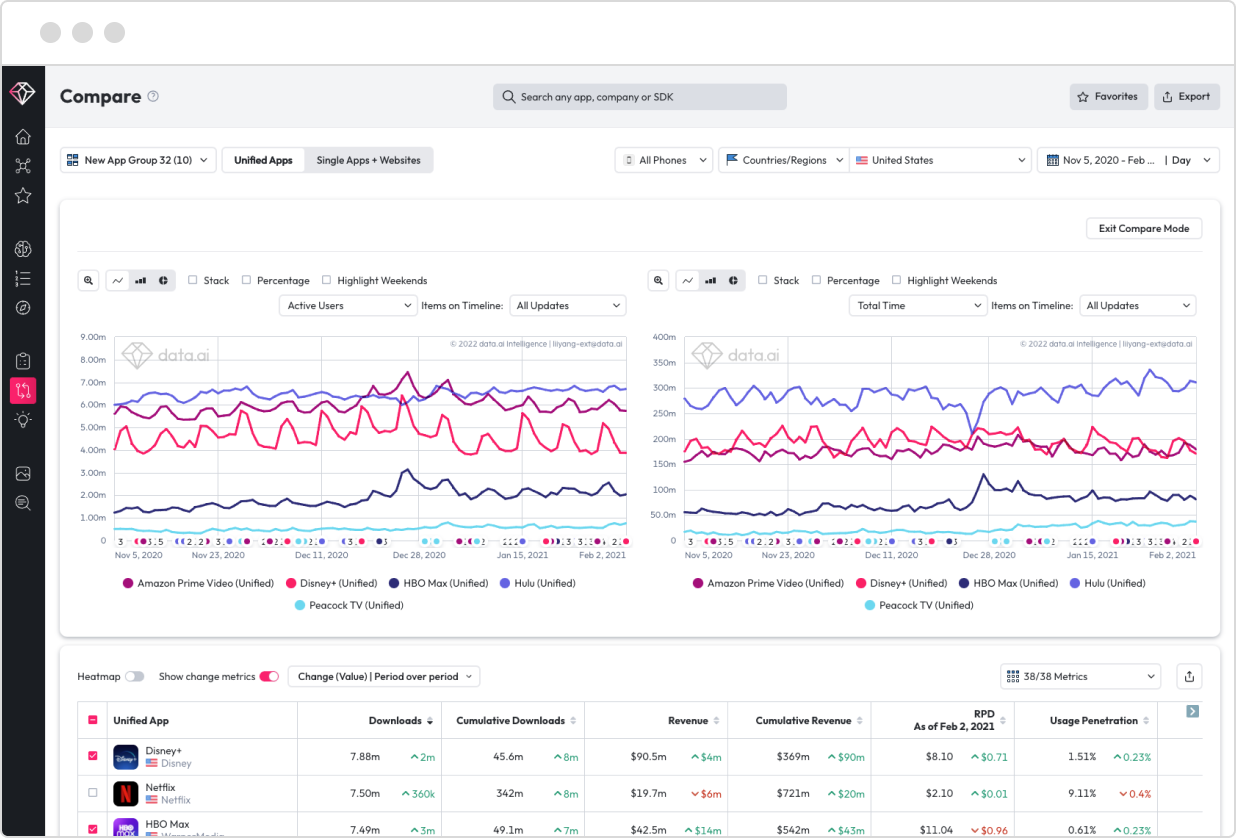
Task: Click the zoom magnifier on the Total Time chart
Action: pyautogui.click(x=659, y=281)
